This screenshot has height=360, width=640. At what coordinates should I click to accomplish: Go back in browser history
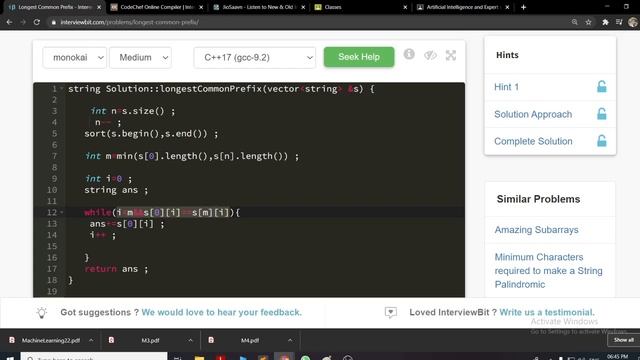[9, 22]
